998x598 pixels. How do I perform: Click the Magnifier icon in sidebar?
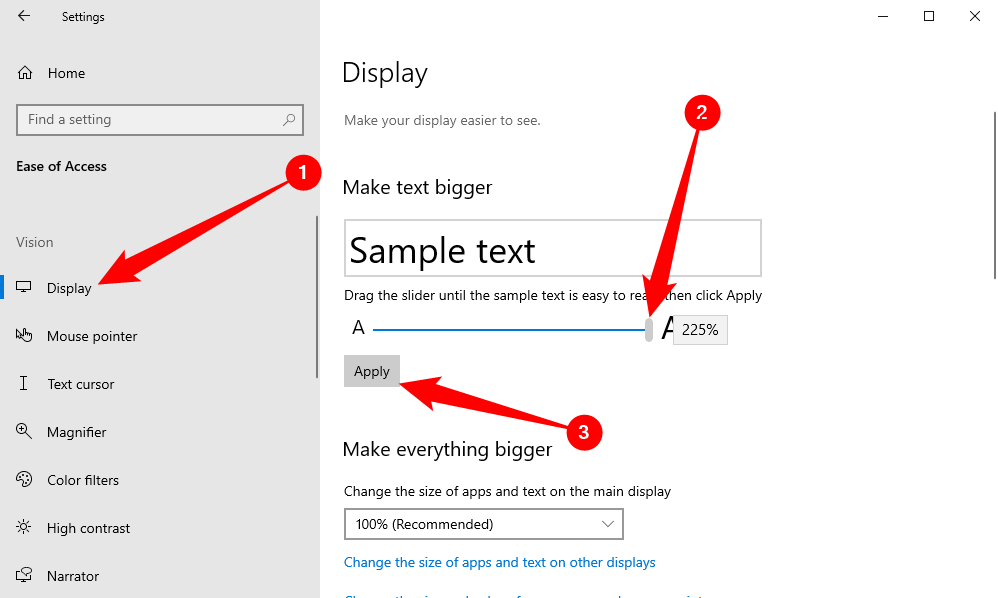24,431
